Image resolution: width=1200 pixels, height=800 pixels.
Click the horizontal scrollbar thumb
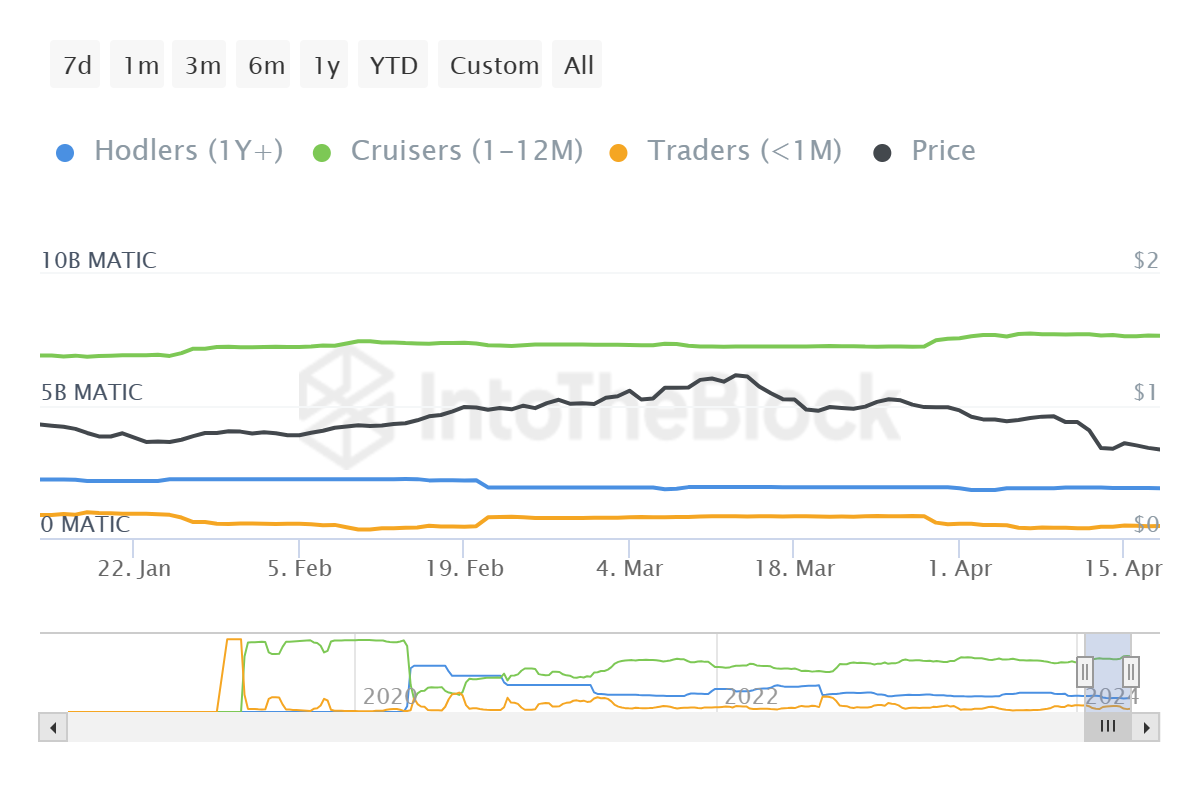tap(1107, 727)
